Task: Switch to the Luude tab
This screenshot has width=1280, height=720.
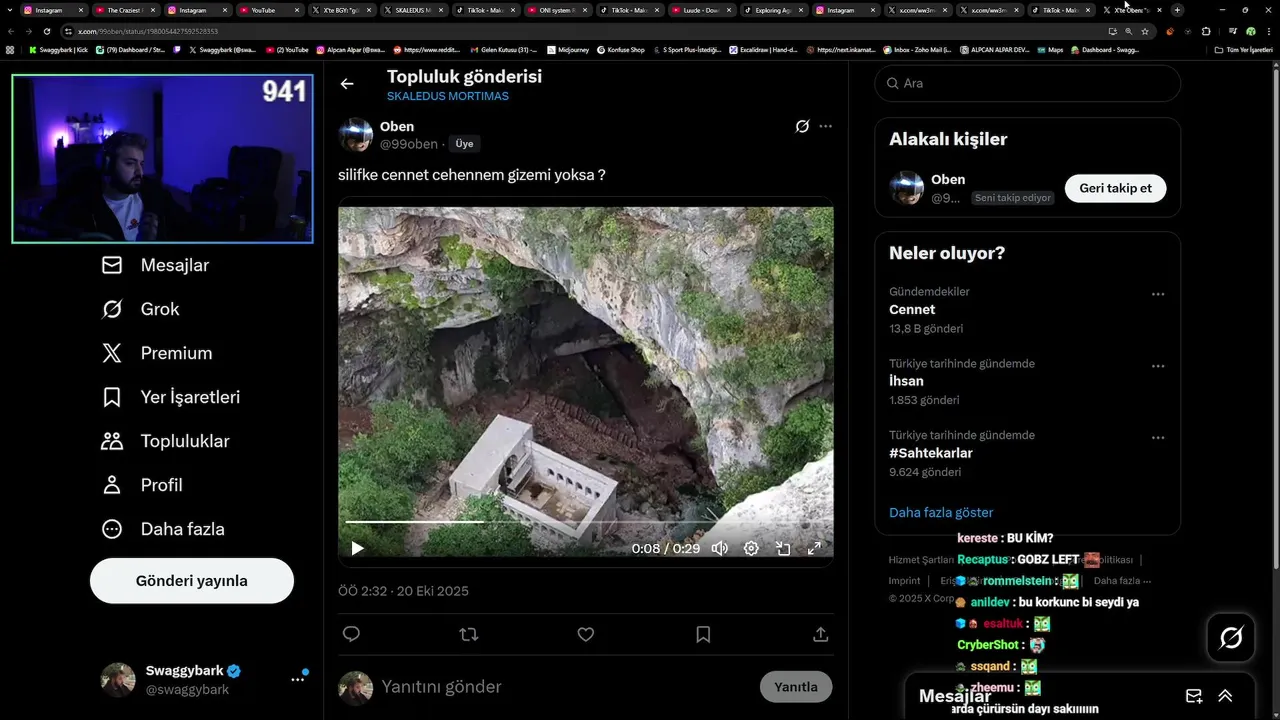Action: [701, 10]
